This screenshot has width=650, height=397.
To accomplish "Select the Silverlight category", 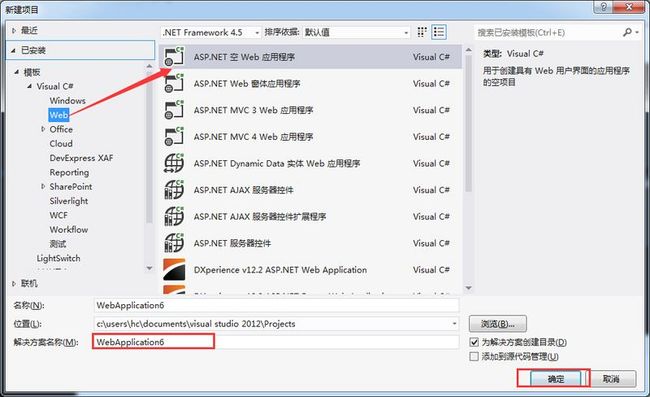I will pyautogui.click(x=69, y=201).
